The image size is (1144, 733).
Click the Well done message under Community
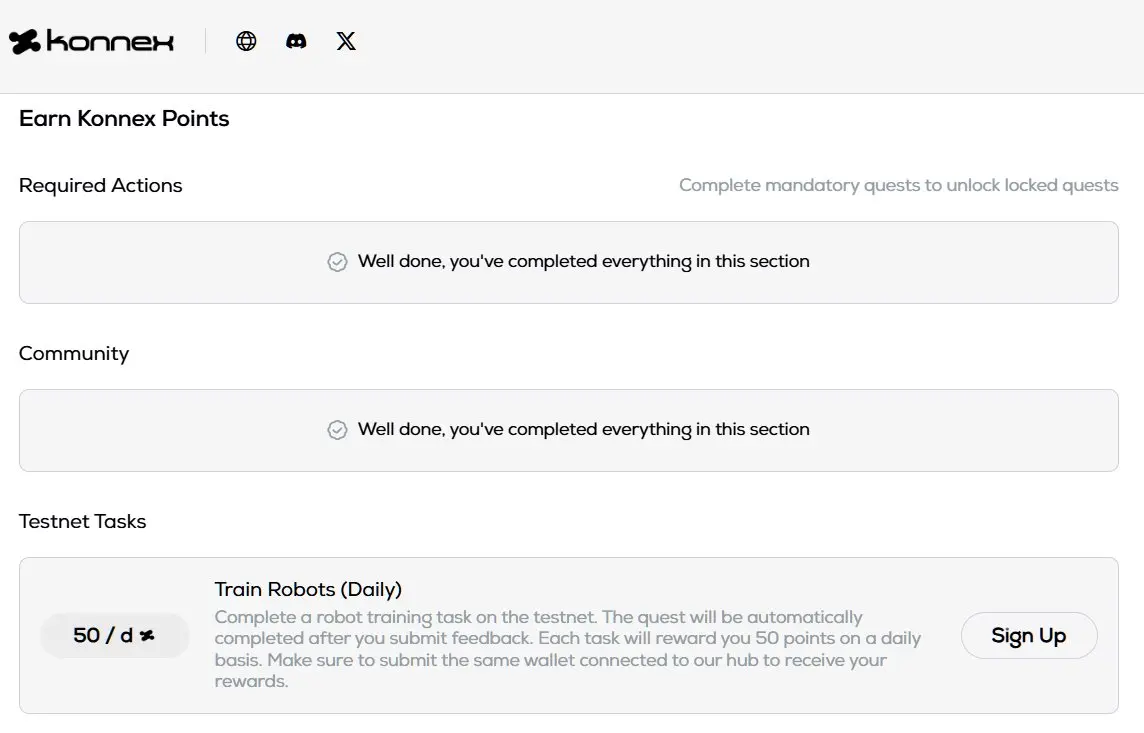pyautogui.click(x=583, y=430)
